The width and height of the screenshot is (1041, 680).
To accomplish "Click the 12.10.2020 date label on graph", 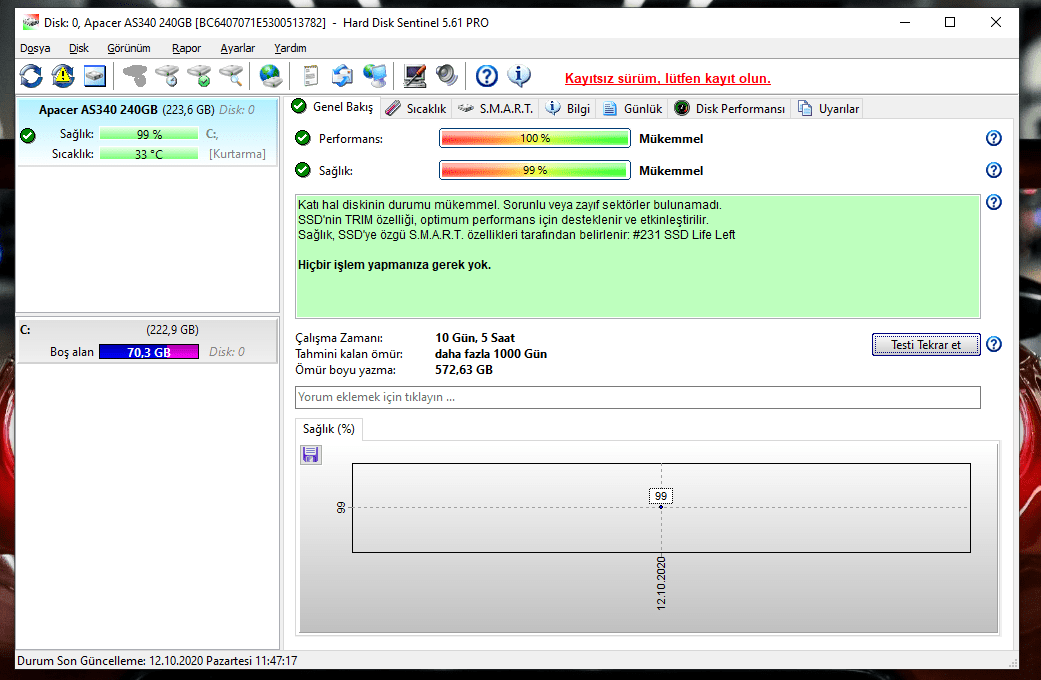I will (661, 584).
